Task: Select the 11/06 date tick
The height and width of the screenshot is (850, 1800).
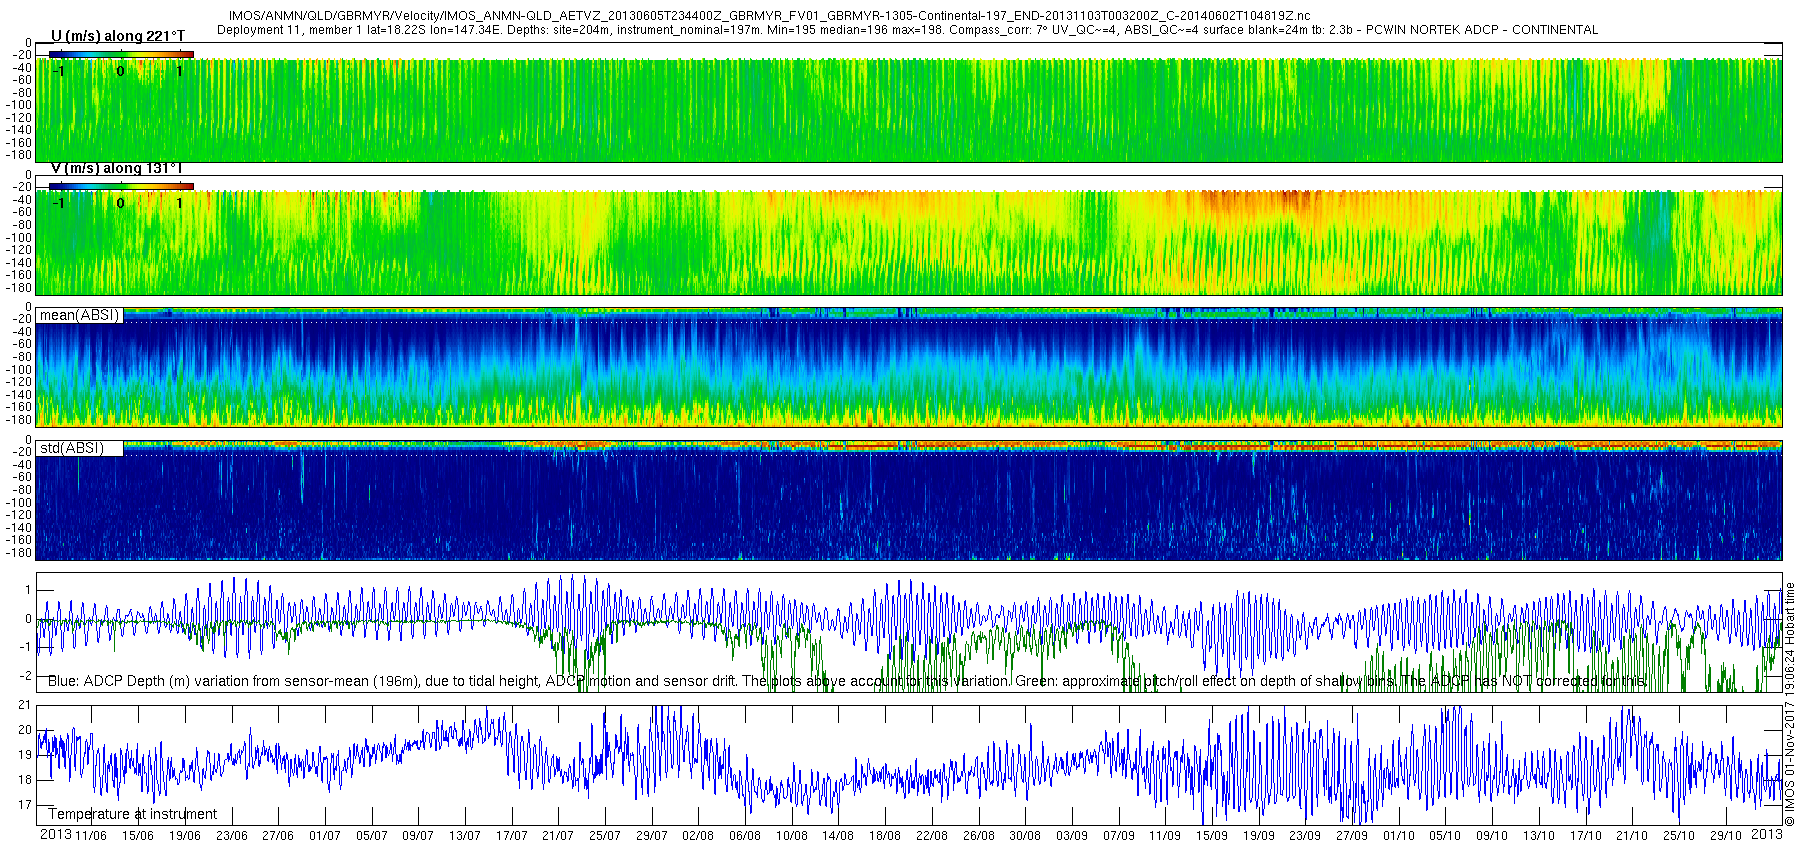Action: (x=91, y=836)
